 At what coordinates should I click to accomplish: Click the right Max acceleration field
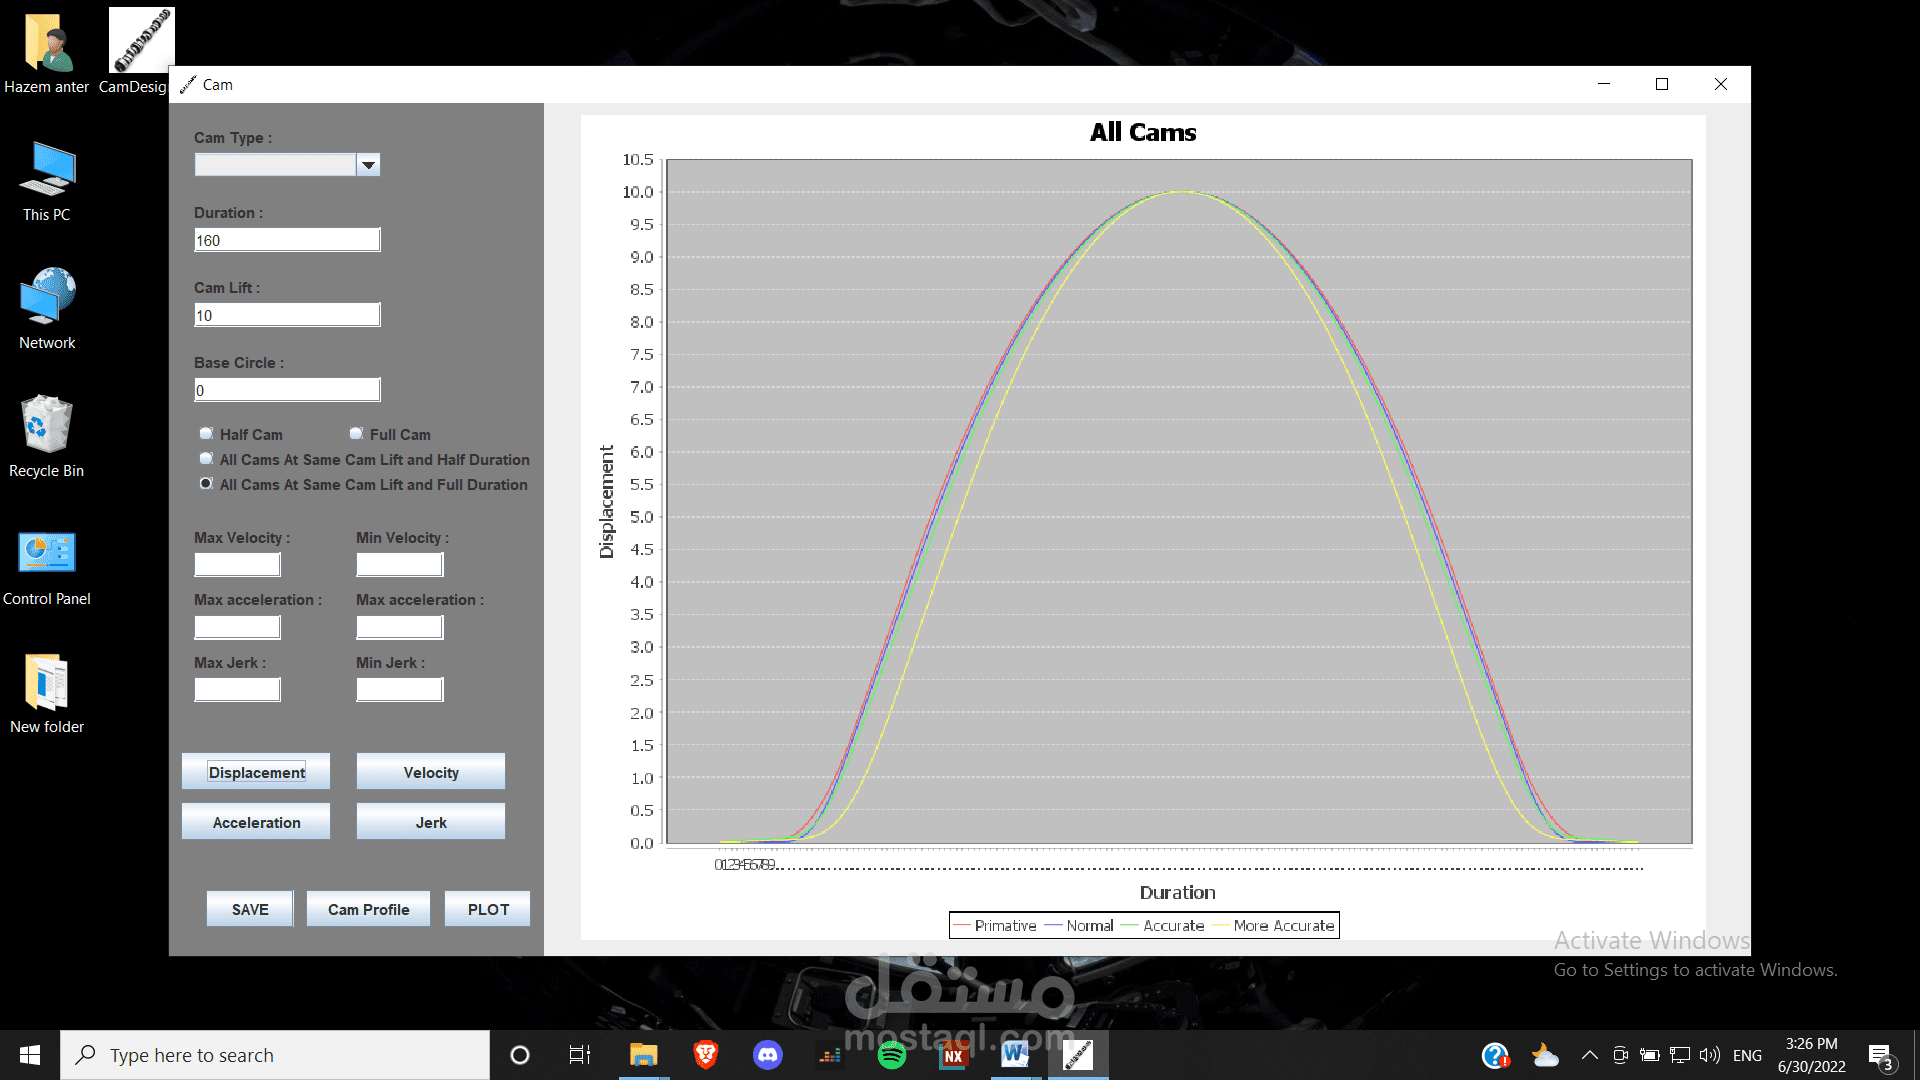[x=399, y=627]
